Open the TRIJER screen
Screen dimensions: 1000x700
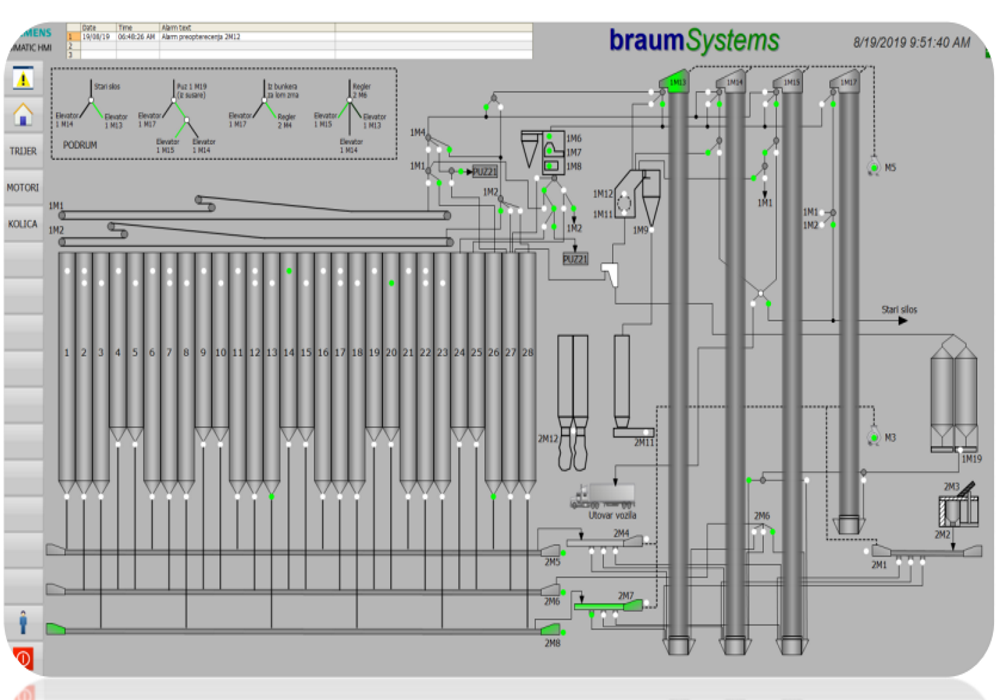pyautogui.click(x=23, y=151)
